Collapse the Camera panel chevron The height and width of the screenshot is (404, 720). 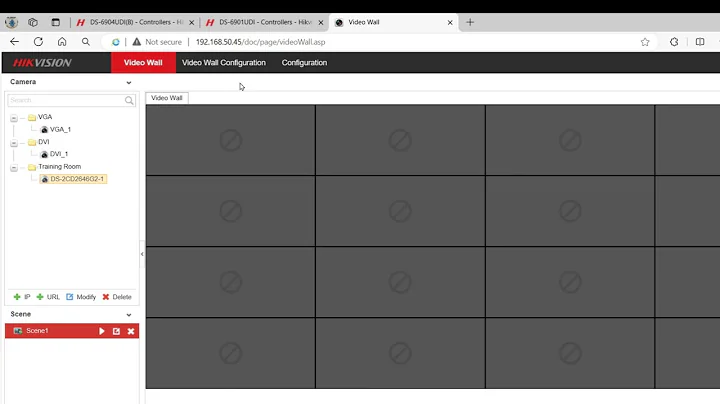(129, 83)
